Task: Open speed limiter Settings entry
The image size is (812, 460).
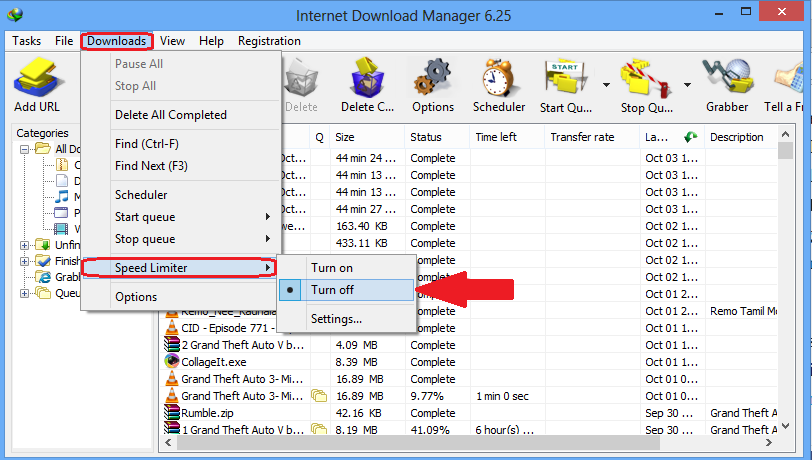Action: tap(336, 319)
